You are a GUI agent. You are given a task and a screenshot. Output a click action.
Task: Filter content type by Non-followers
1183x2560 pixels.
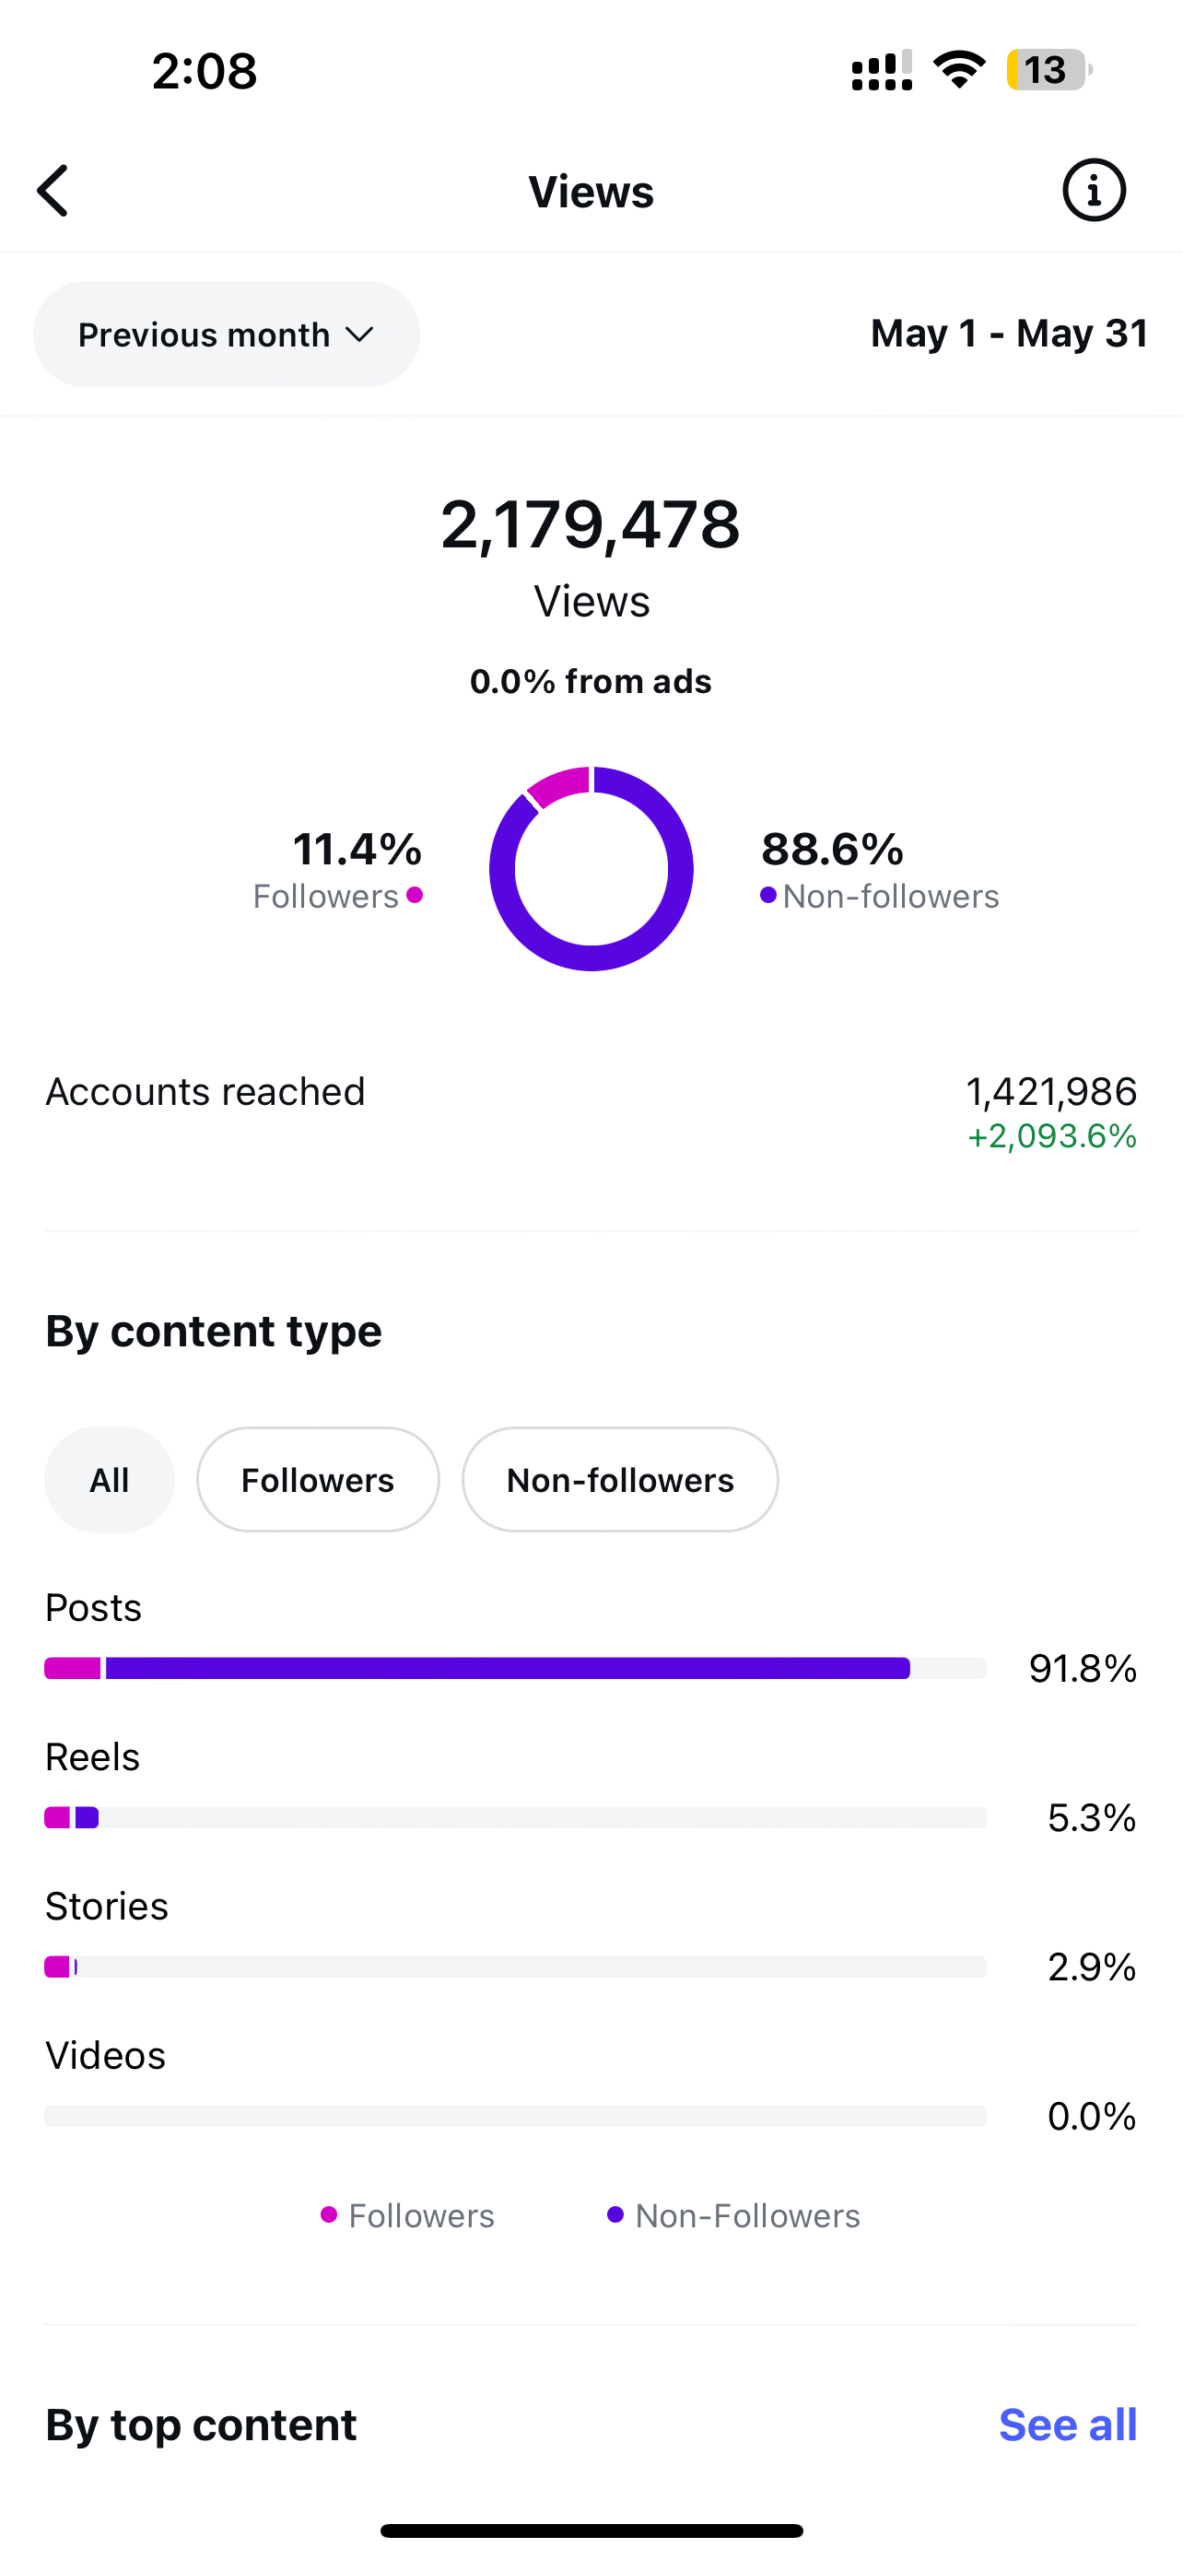tap(619, 1479)
